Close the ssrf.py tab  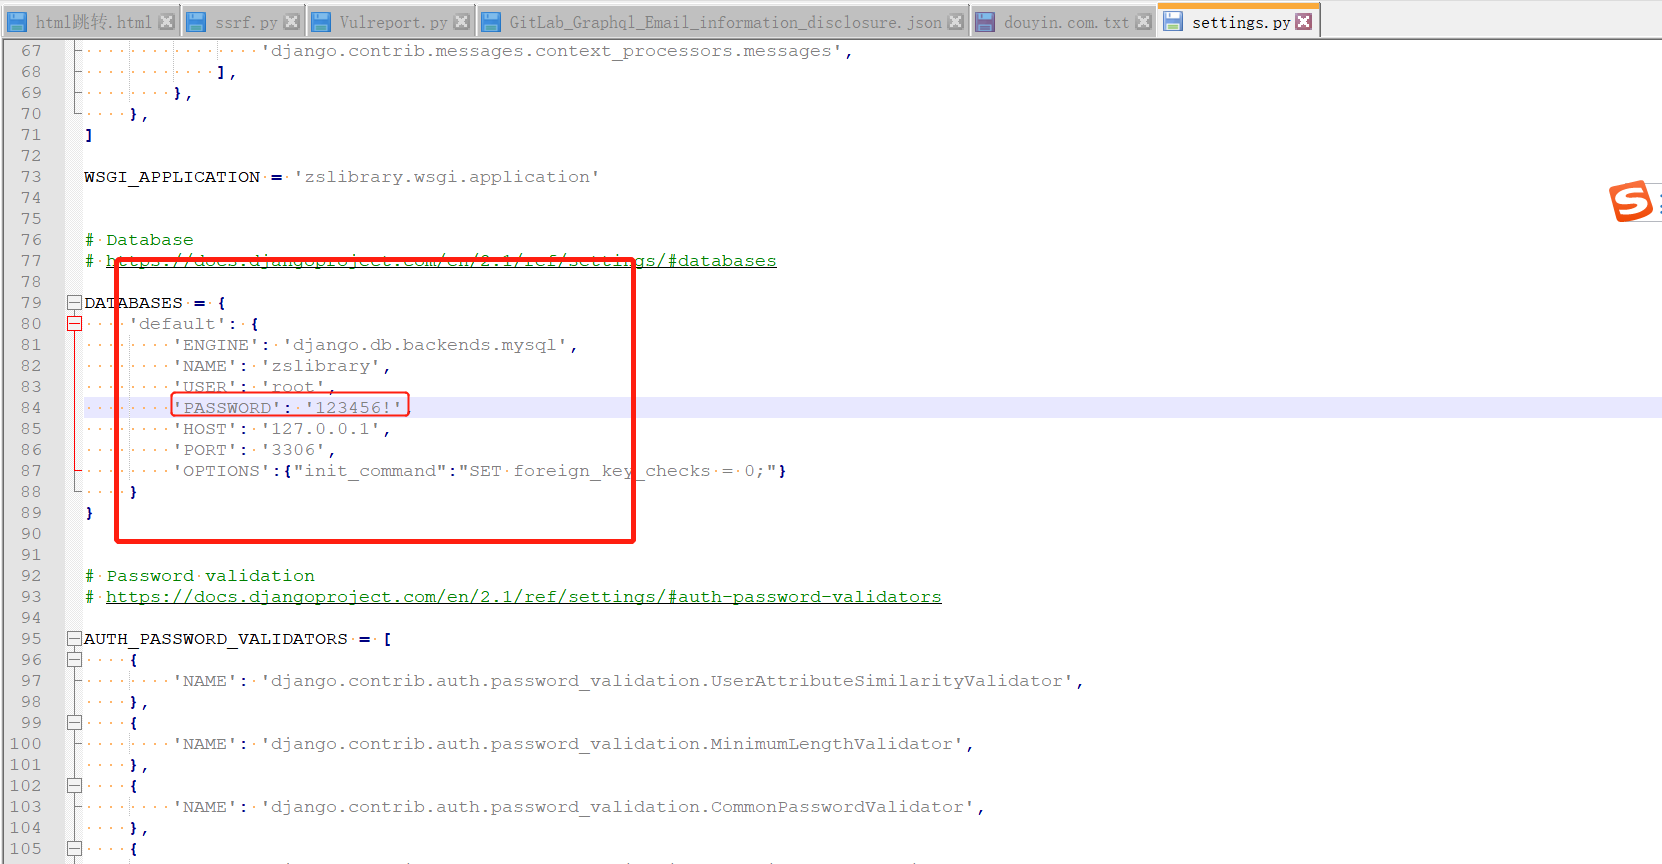[x=291, y=22]
